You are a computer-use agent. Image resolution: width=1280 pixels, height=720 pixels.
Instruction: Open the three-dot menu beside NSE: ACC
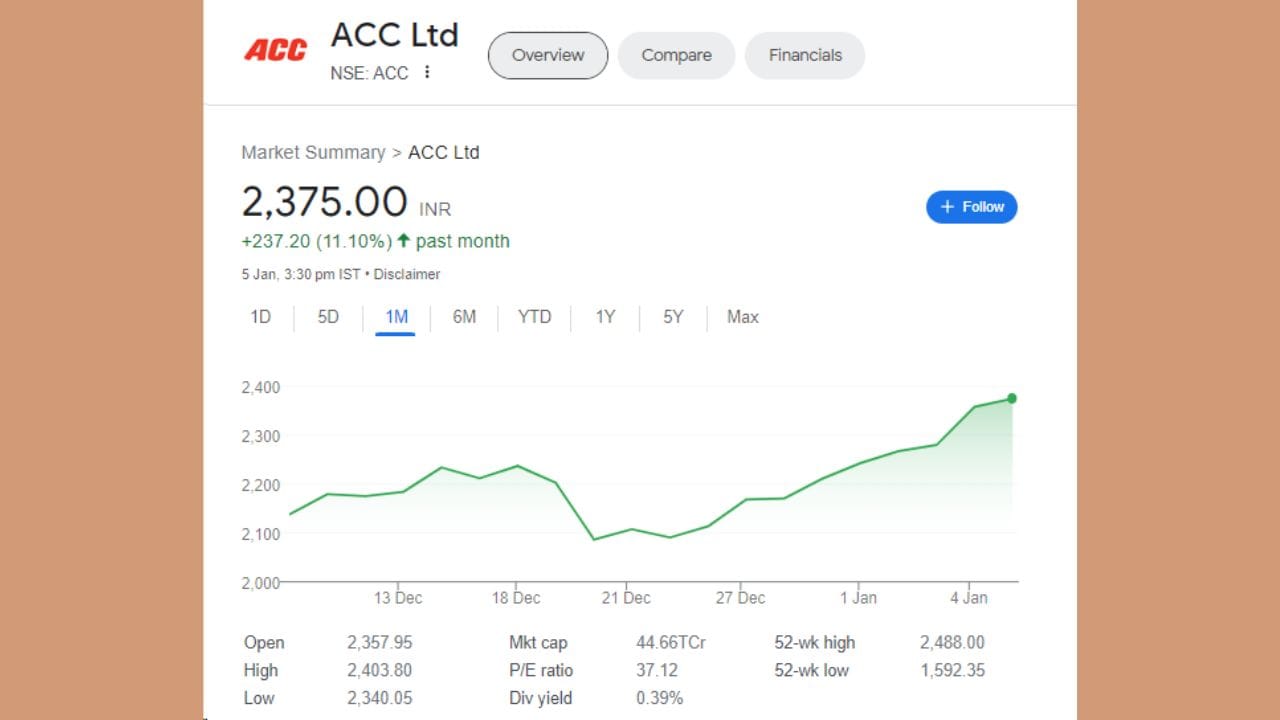[x=427, y=72]
